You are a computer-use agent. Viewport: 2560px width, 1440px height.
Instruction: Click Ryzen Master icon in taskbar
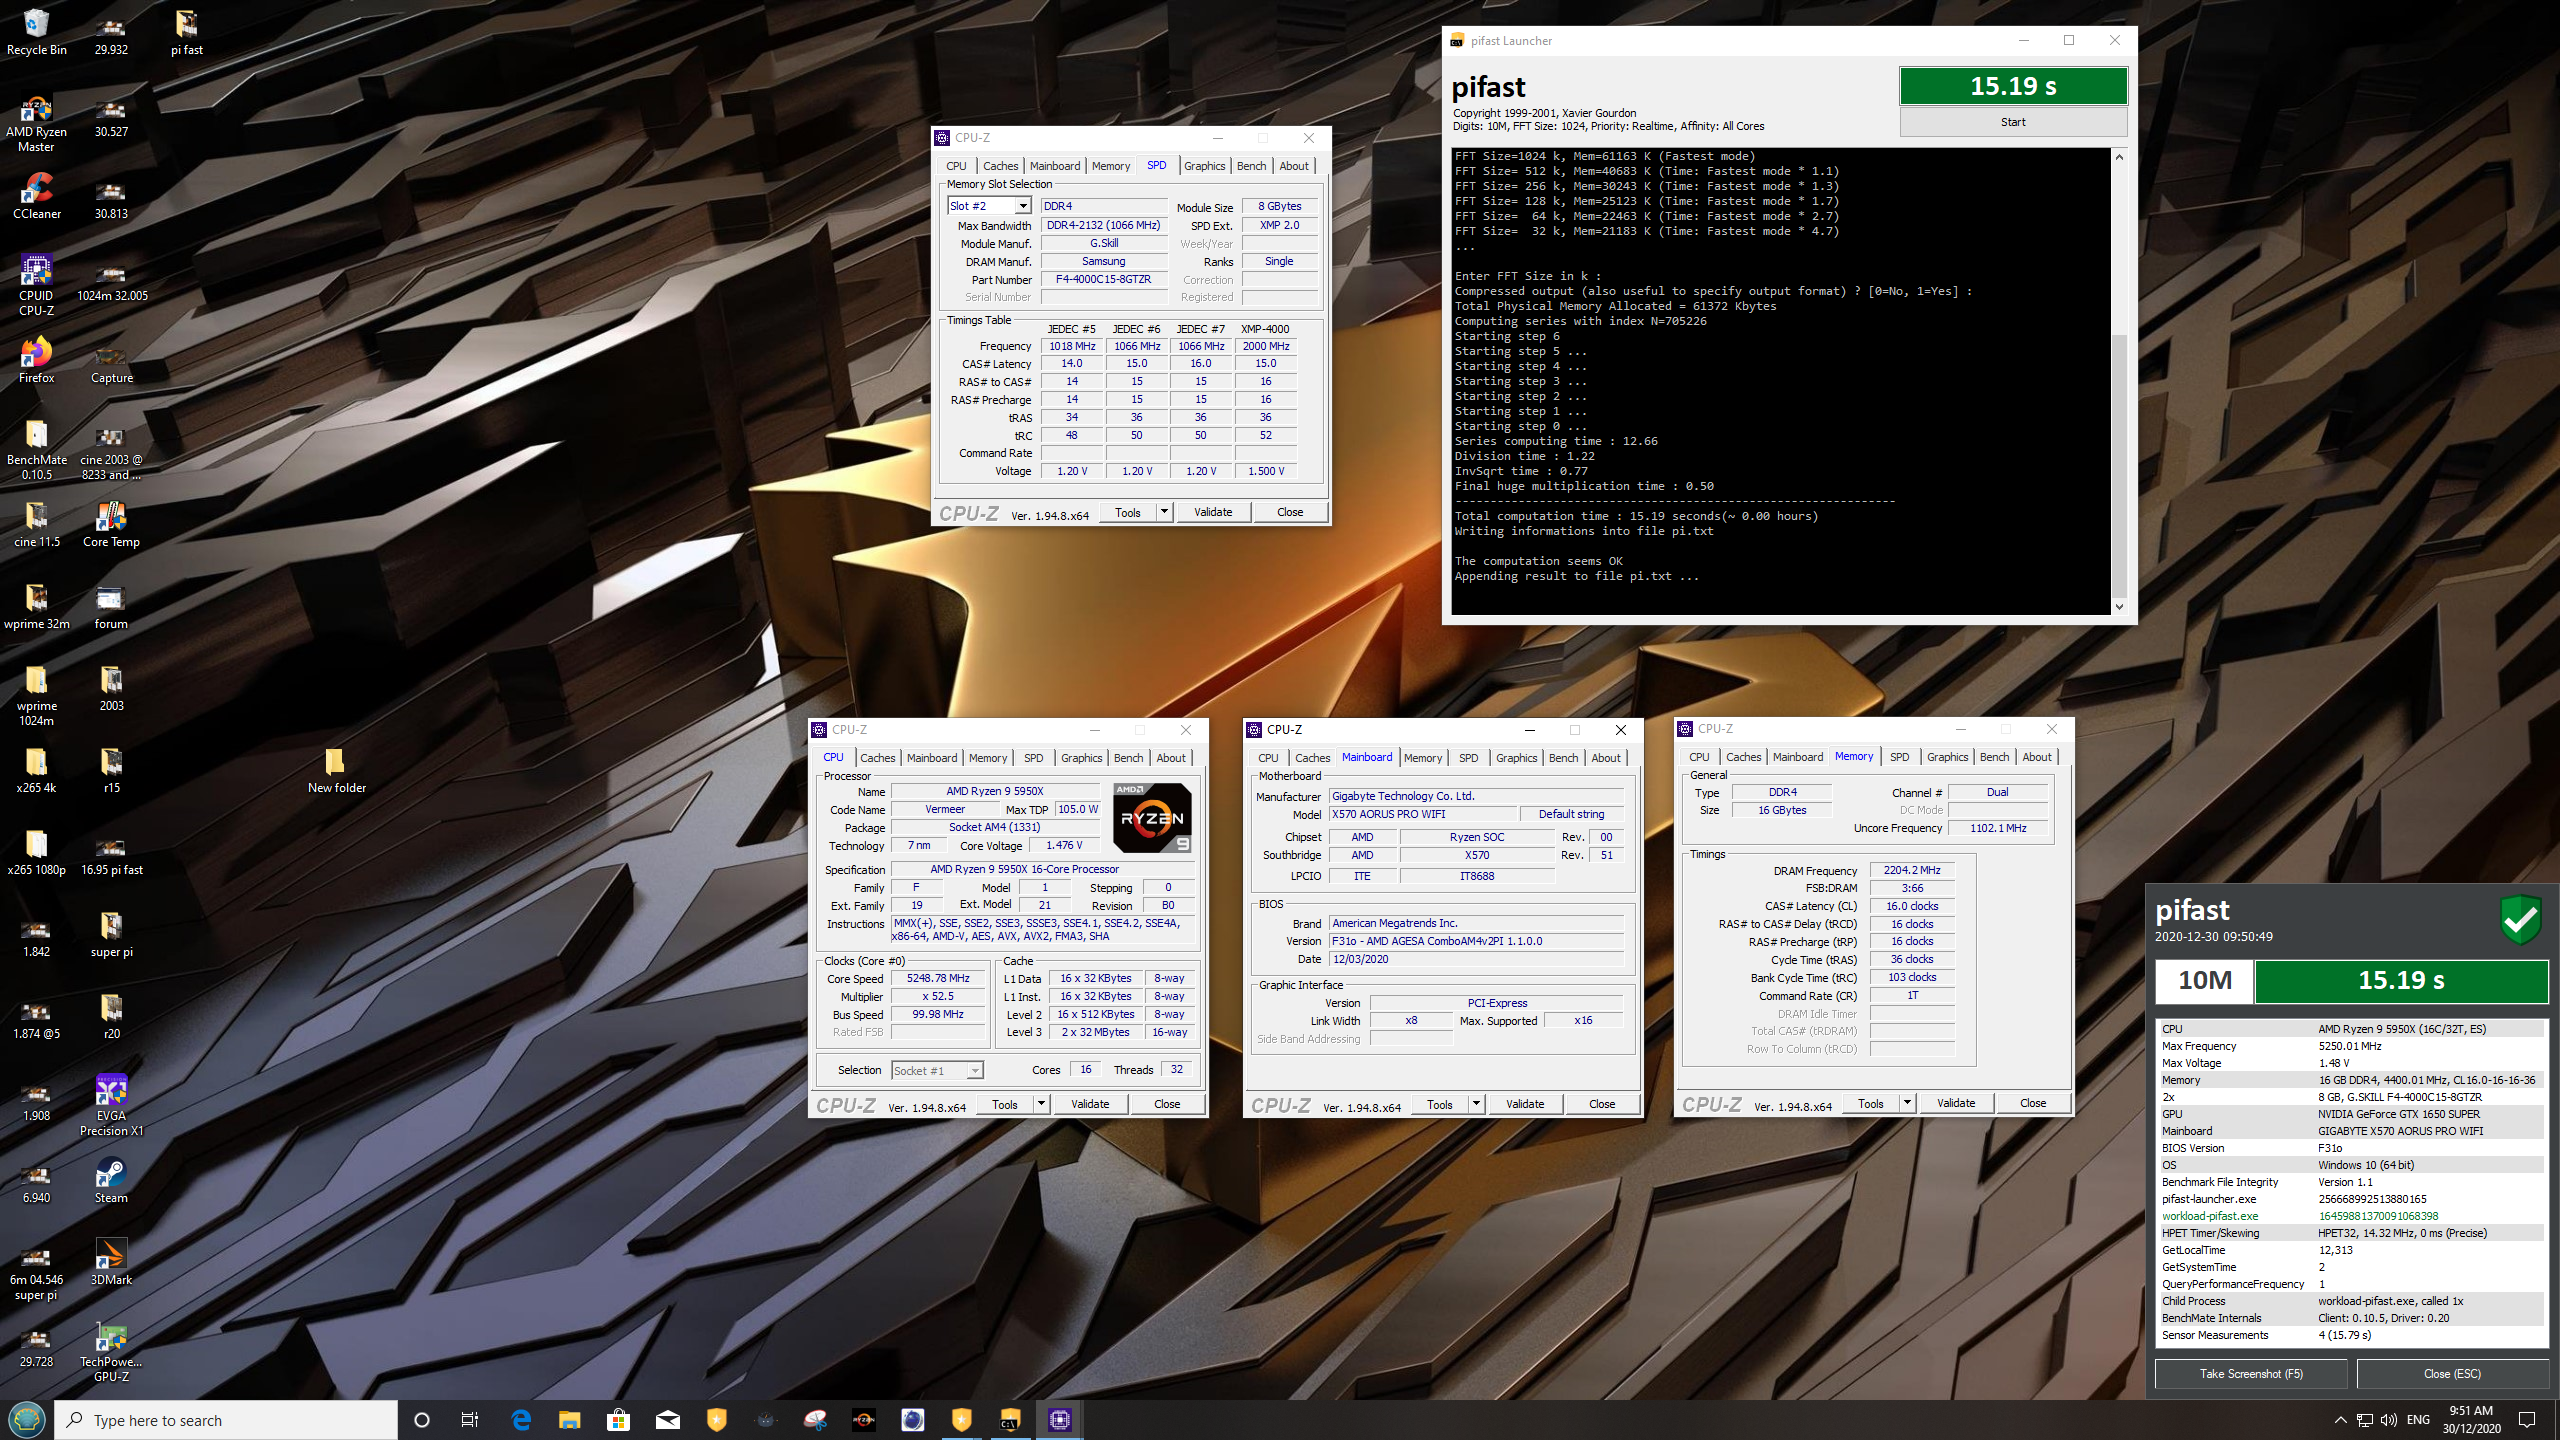click(x=863, y=1420)
